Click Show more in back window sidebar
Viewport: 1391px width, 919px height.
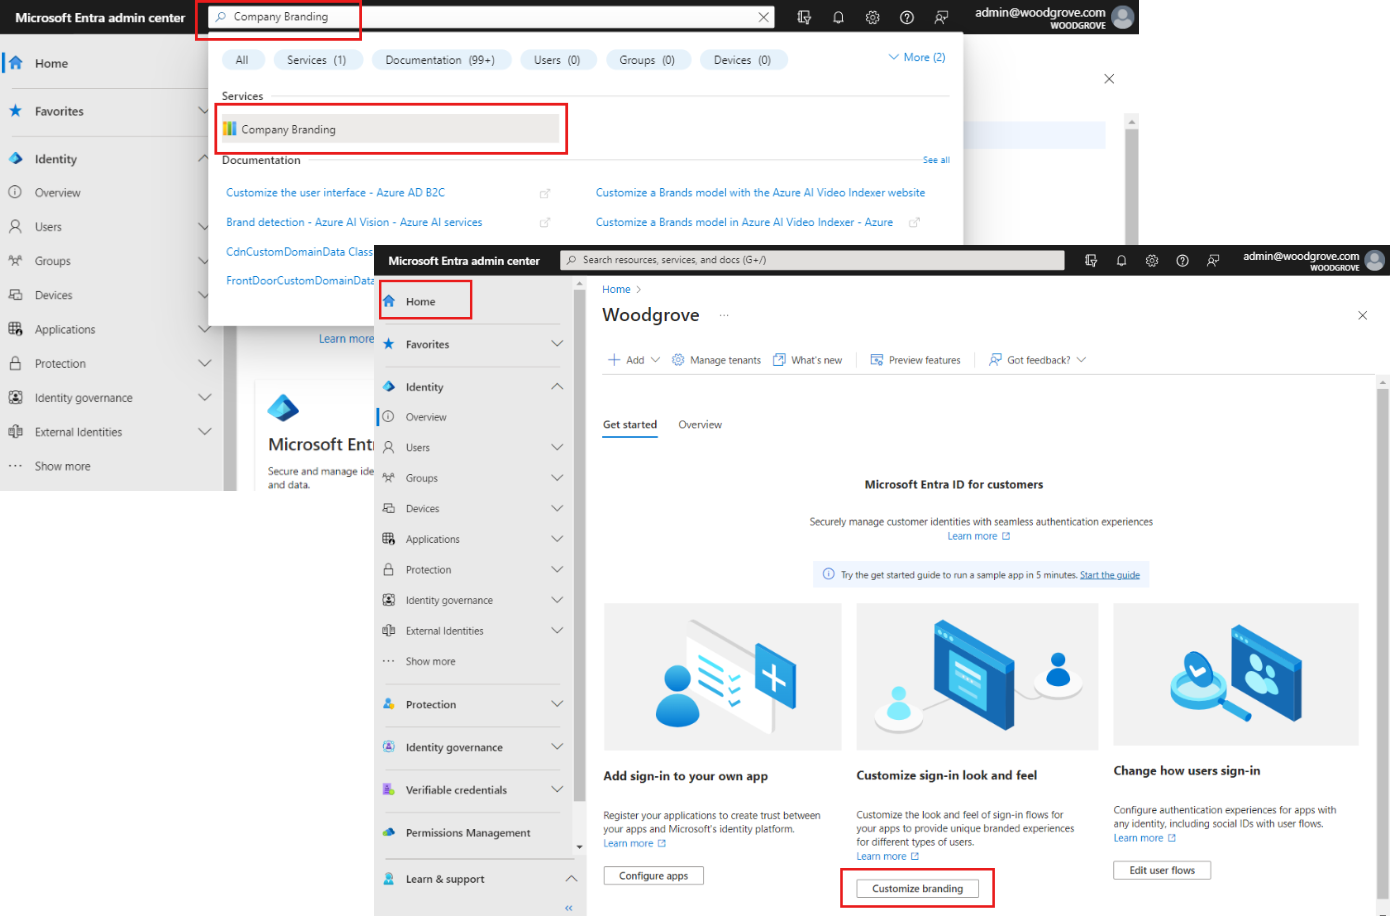(62, 467)
